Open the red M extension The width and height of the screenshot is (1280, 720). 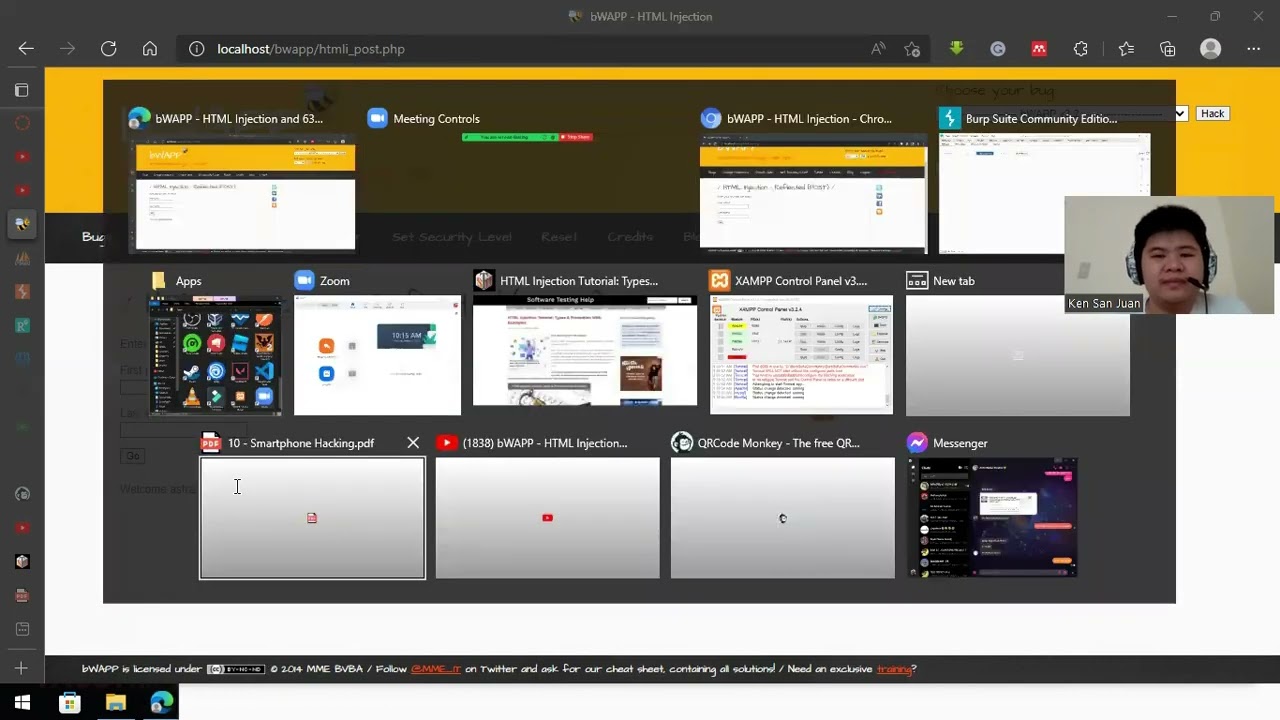click(1039, 49)
